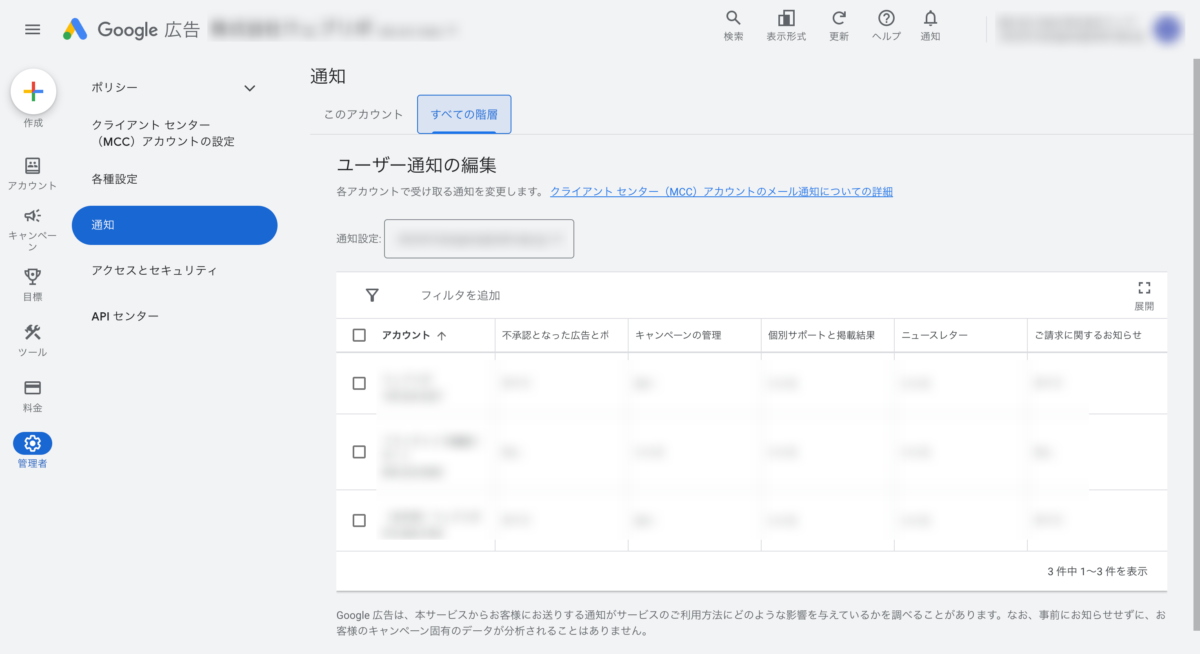The width and height of the screenshot is (1200, 654).
Task: Switch to the このアカウント tab
Action: coord(363,115)
